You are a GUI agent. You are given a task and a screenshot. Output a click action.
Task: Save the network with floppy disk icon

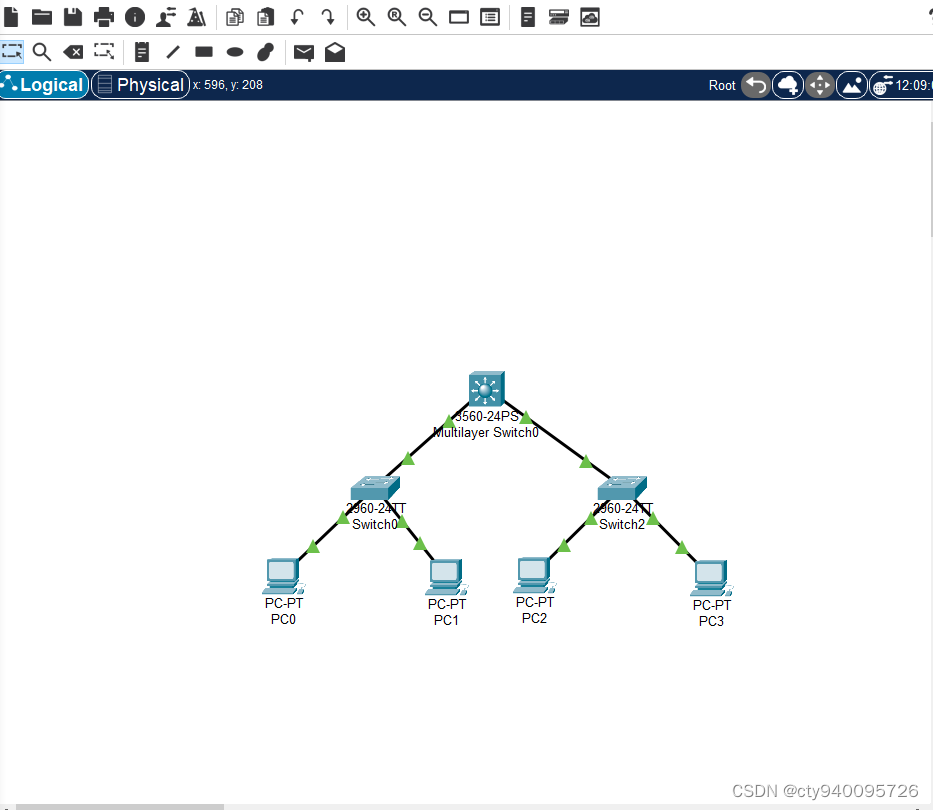click(73, 17)
